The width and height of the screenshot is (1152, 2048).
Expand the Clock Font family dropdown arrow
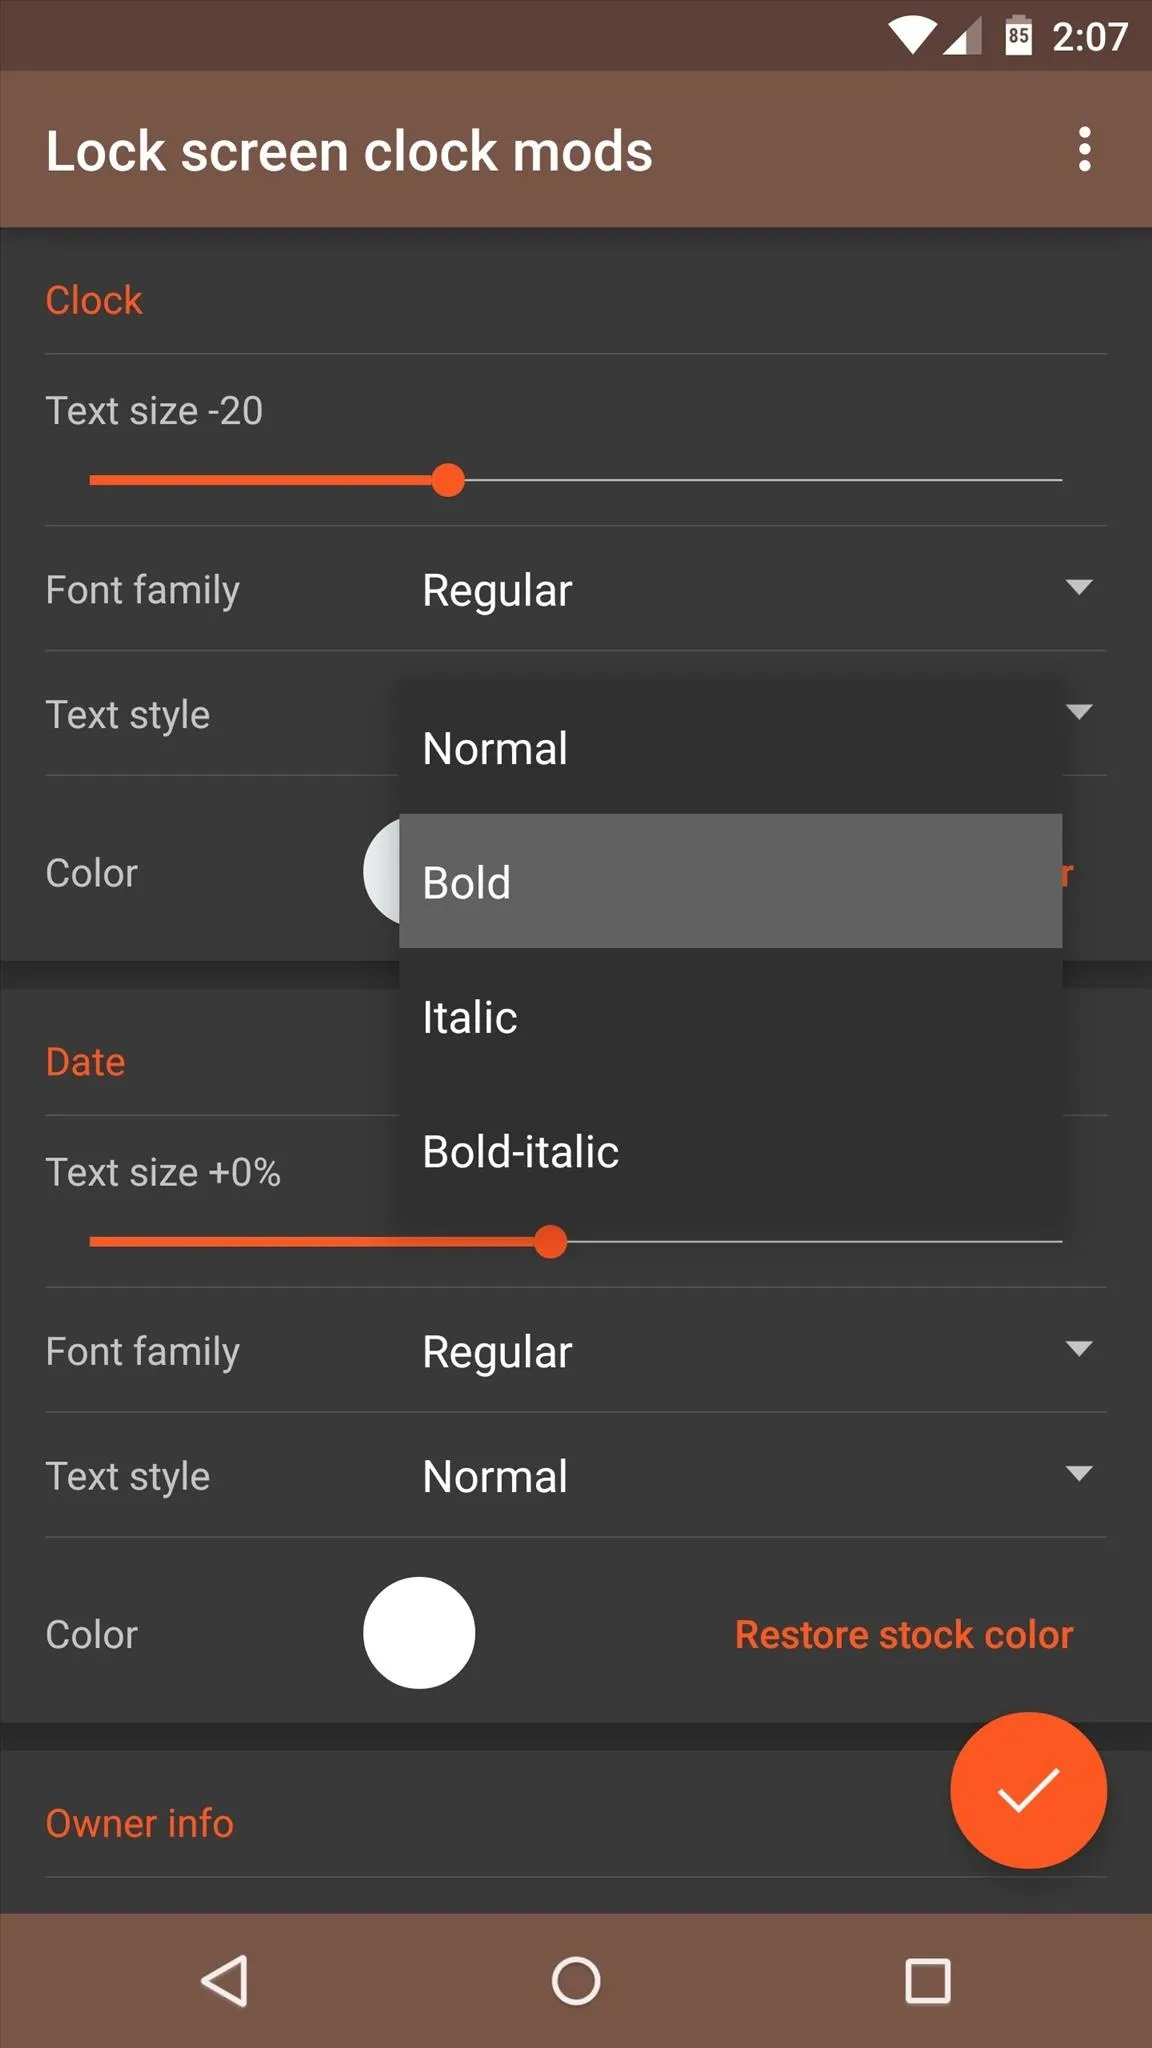(x=1078, y=587)
